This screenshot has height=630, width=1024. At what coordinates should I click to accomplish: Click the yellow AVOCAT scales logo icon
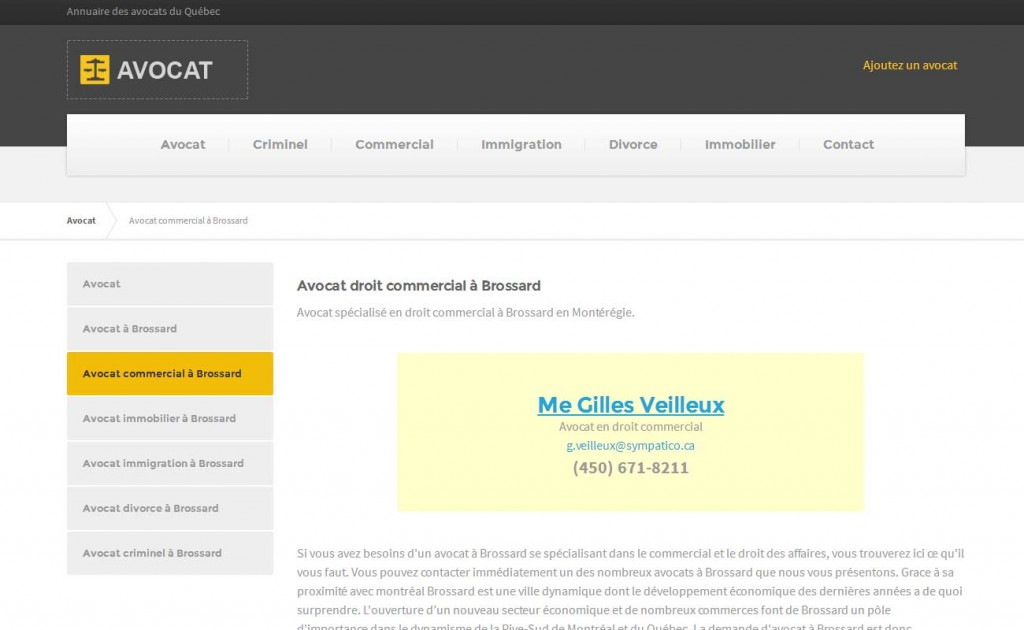pos(93,69)
